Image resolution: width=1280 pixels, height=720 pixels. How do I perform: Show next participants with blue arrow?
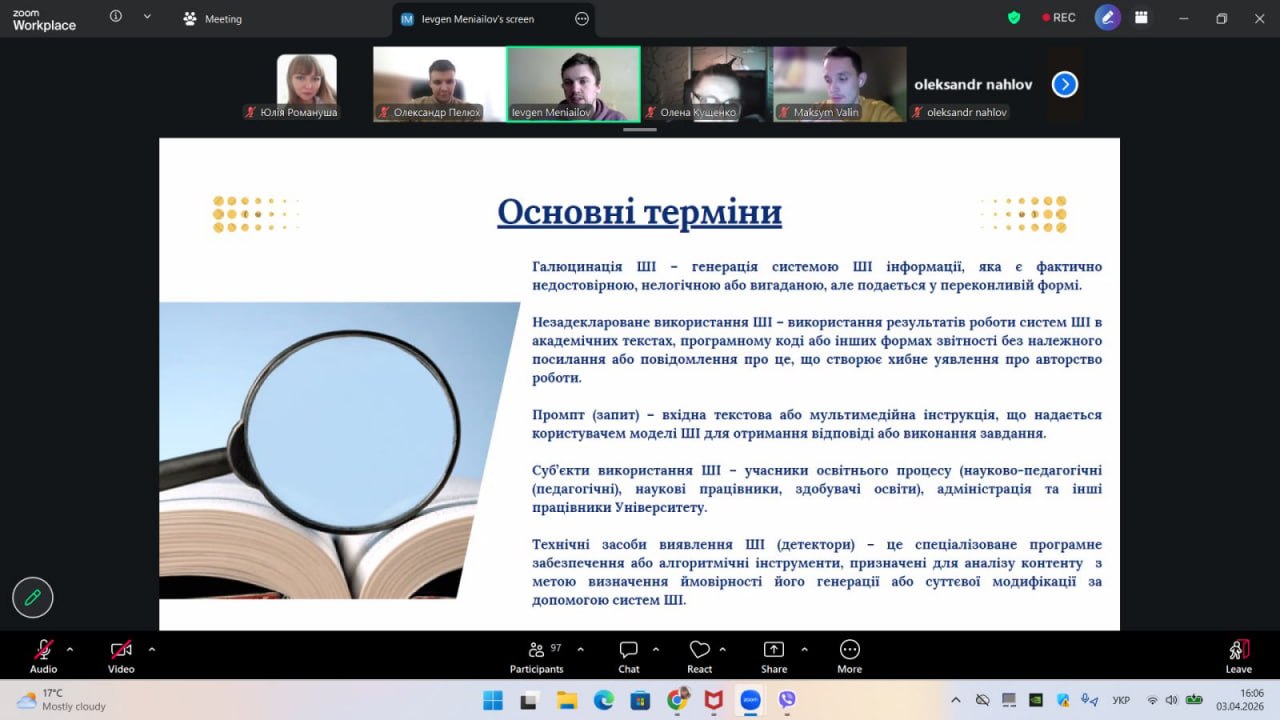(x=1065, y=85)
